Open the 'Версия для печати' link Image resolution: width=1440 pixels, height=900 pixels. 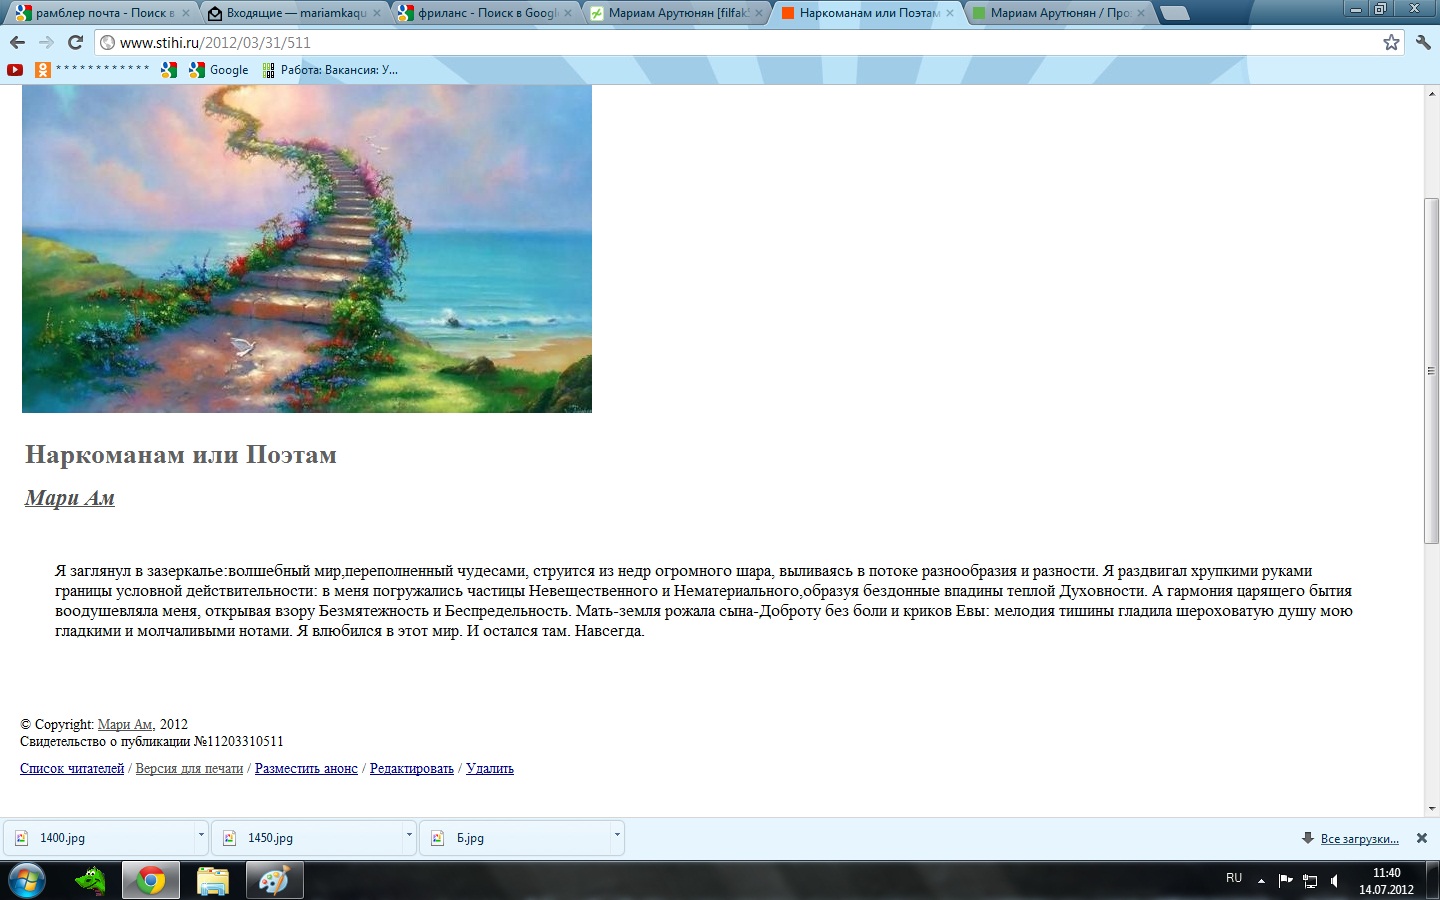tap(189, 768)
